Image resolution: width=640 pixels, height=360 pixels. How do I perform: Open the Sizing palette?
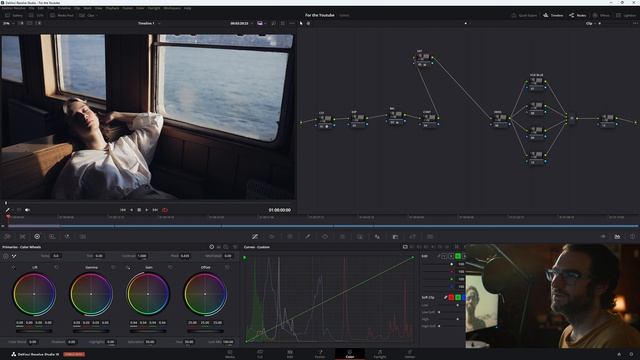[x=412, y=236]
